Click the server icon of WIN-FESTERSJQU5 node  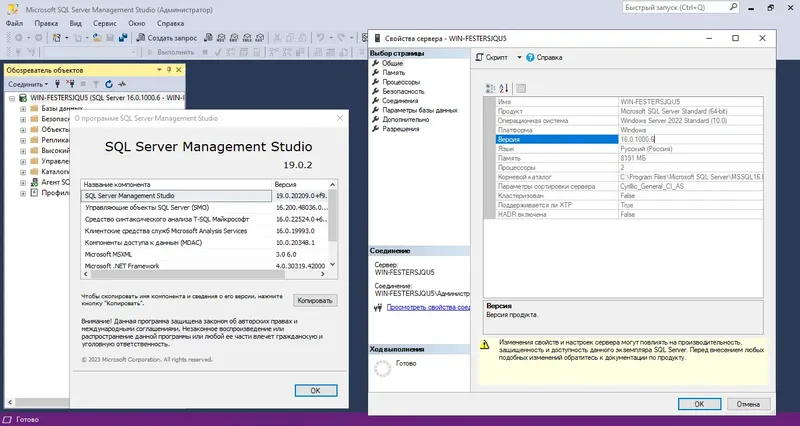[x=23, y=97]
